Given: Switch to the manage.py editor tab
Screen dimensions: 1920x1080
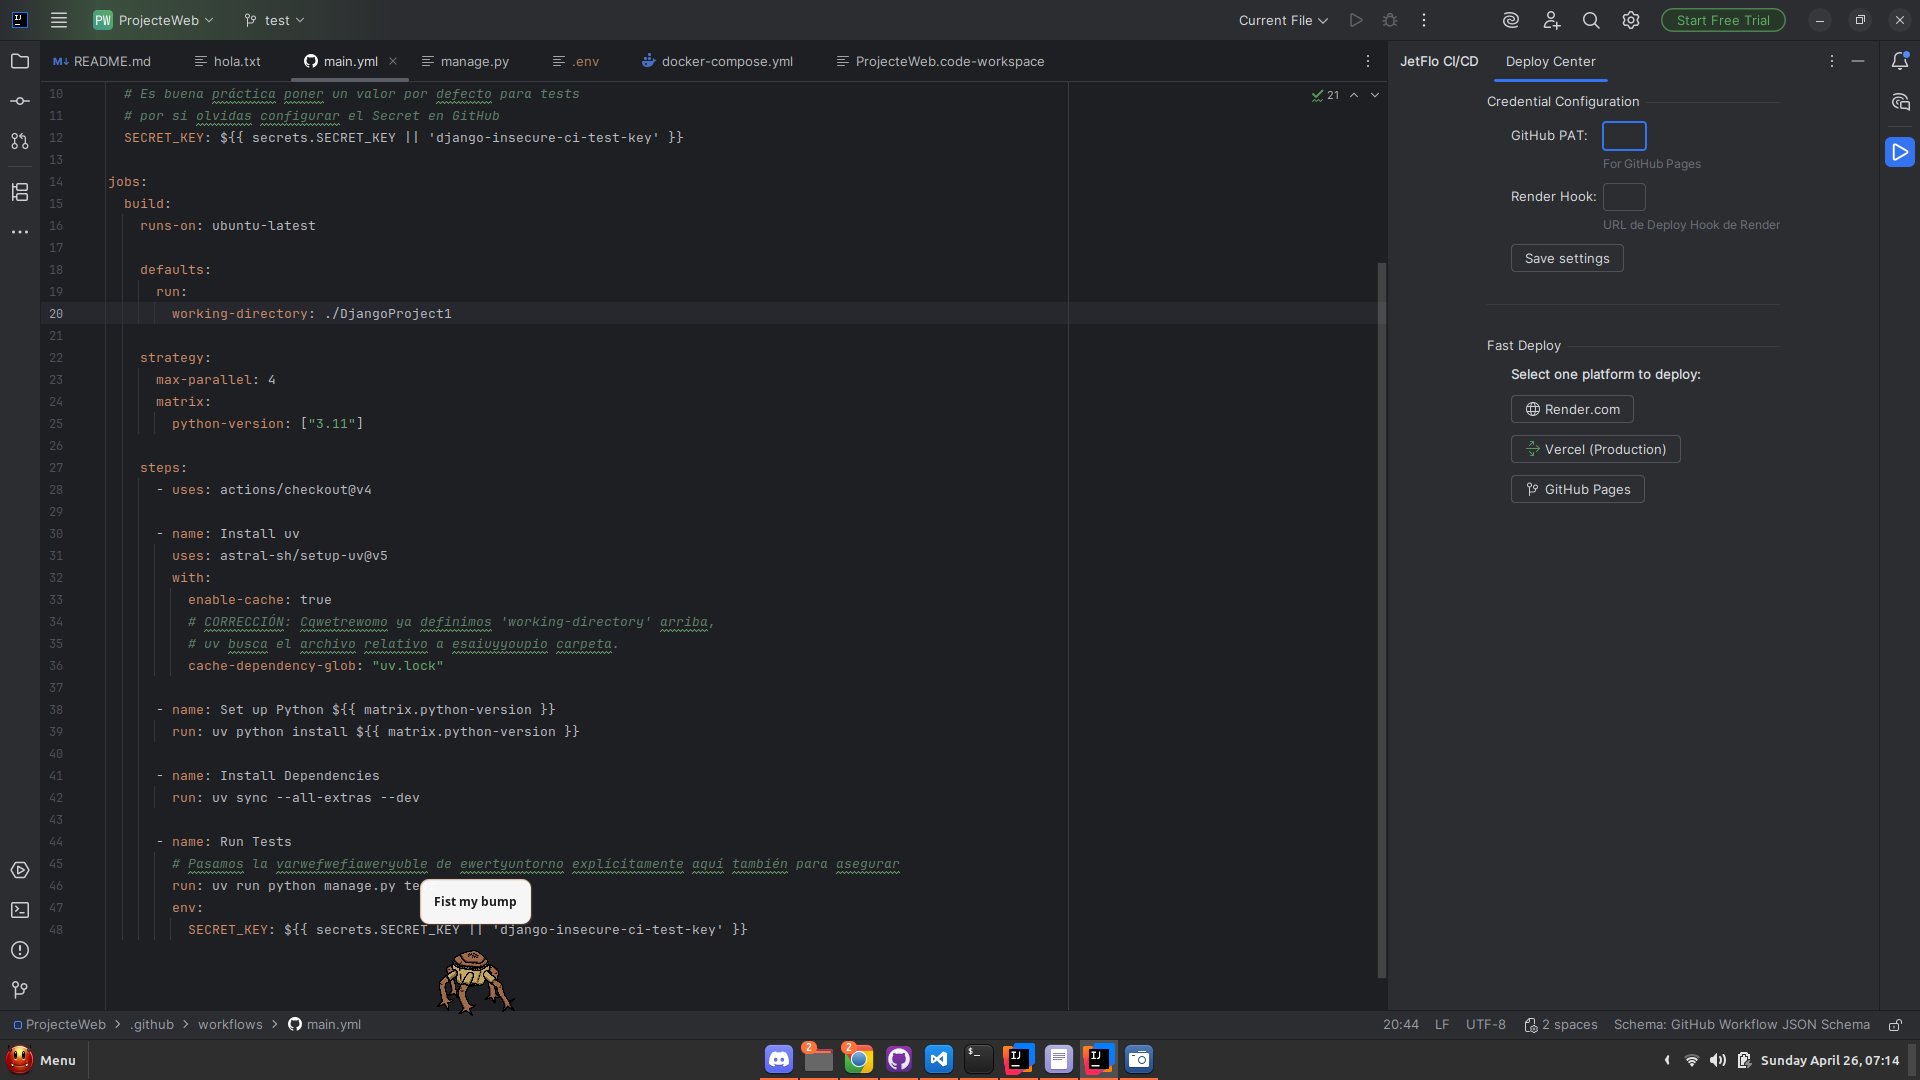Looking at the screenshot, I should coord(474,61).
